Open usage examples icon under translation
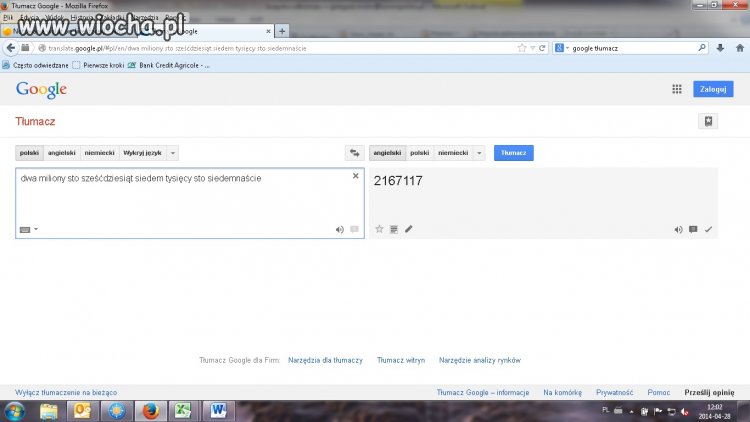This screenshot has height=422, width=750. 693,230
